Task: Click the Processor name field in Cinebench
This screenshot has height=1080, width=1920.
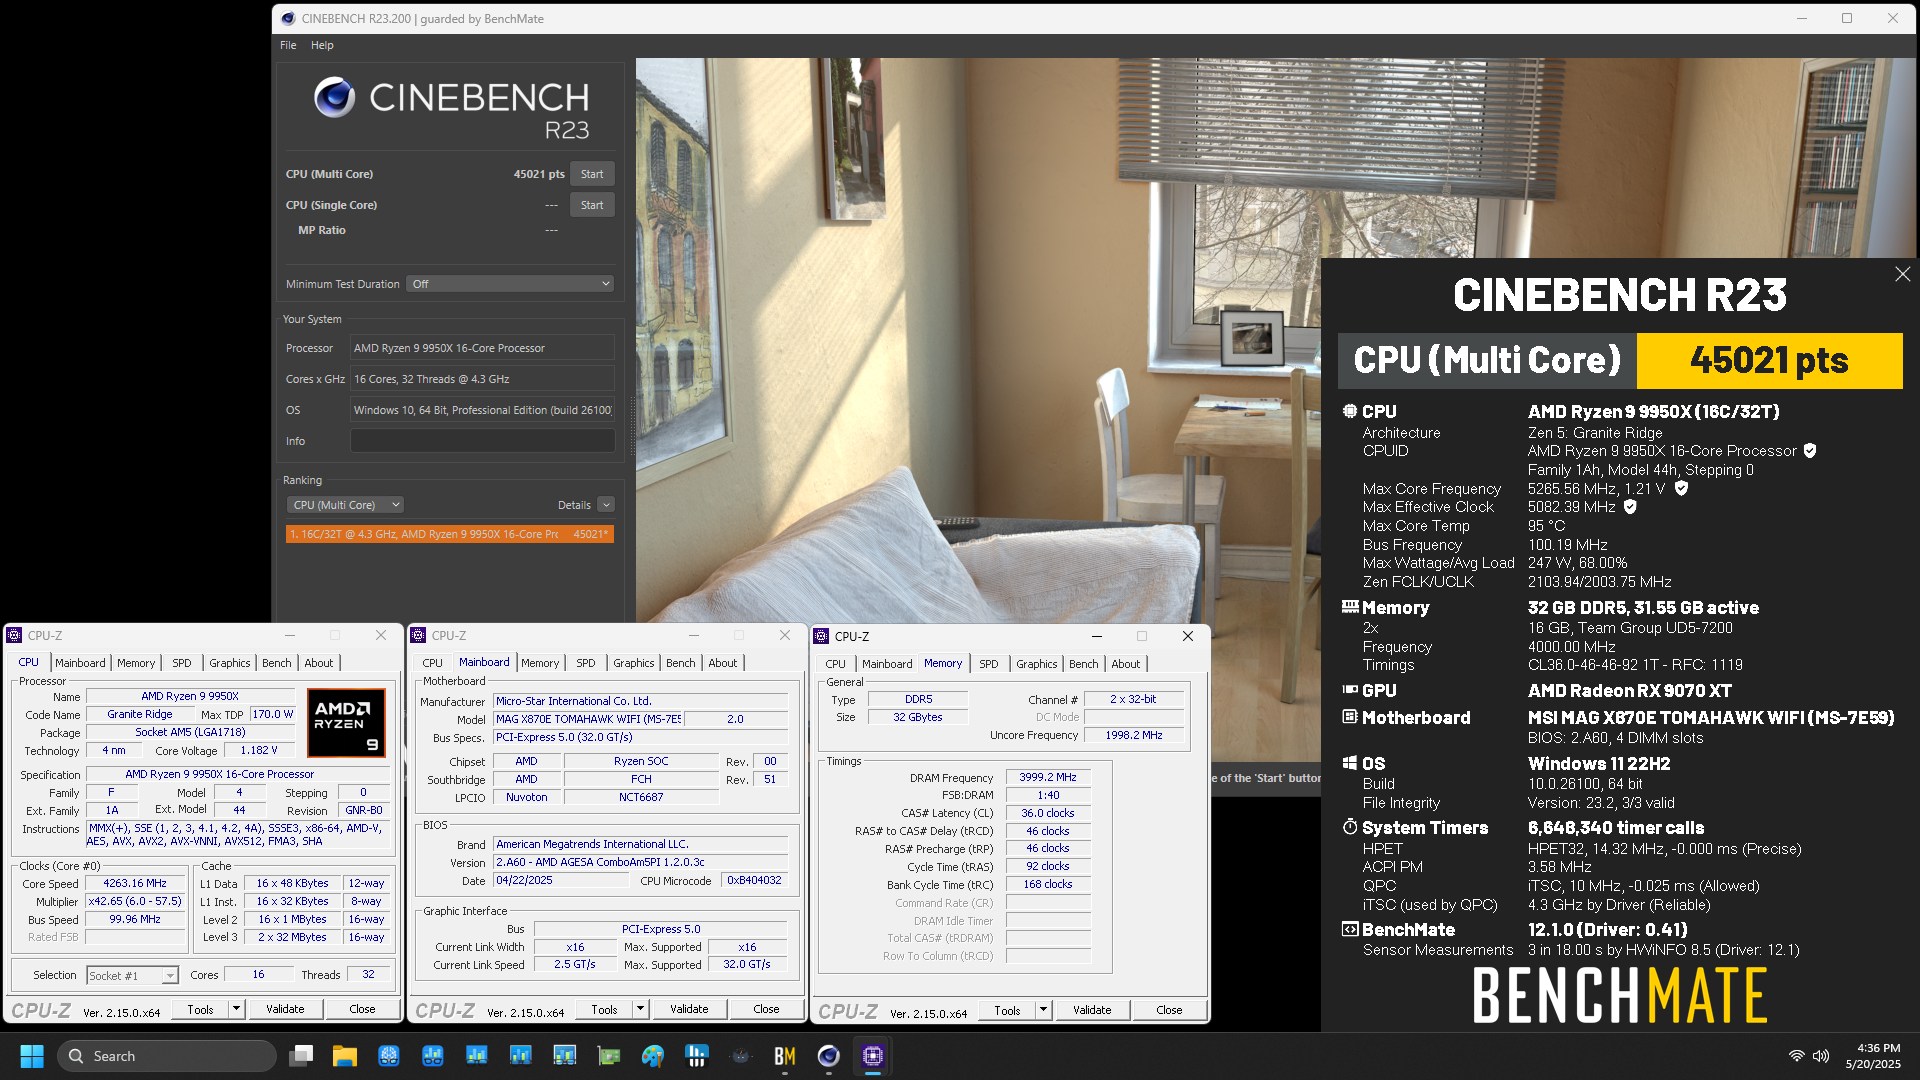Action: (482, 348)
